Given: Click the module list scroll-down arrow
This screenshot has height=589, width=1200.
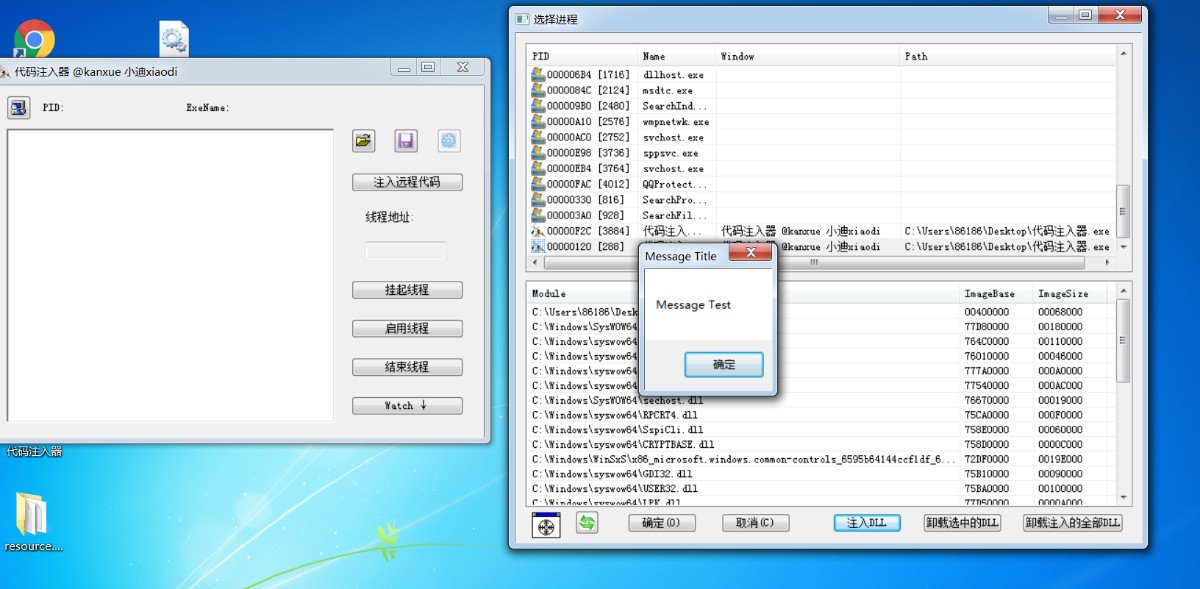Looking at the screenshot, I should 1123,496.
